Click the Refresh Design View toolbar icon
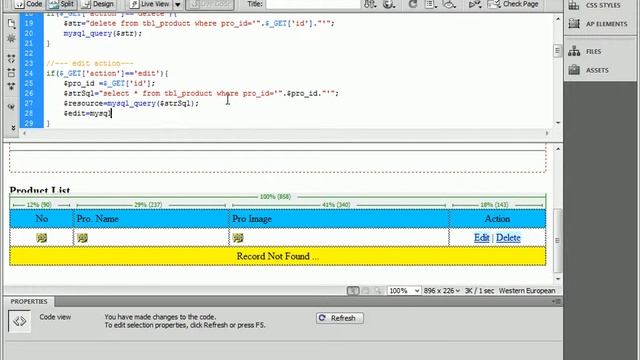The image size is (640, 360). 413,4
